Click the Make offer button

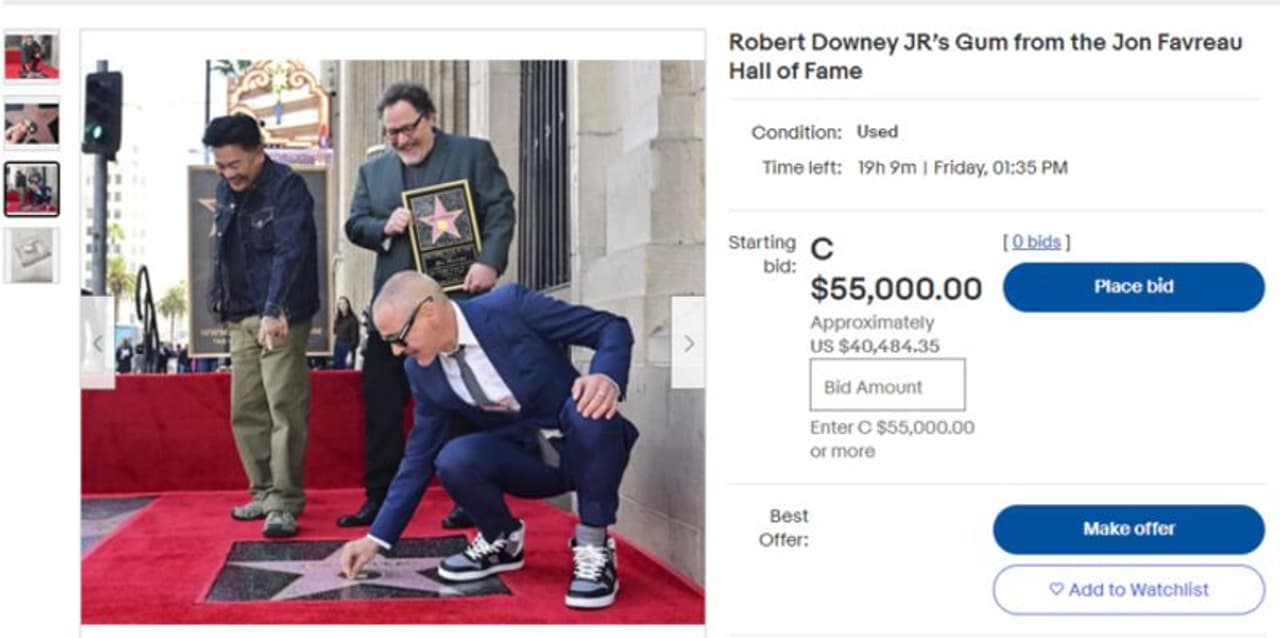(1128, 529)
